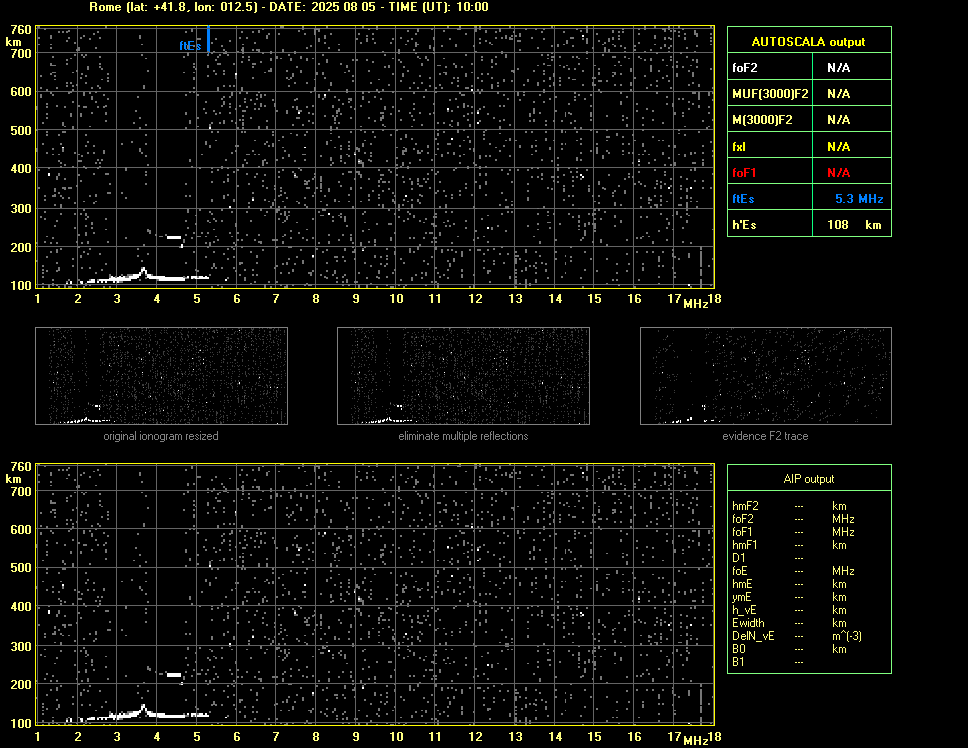Select the Ewidth entry in AIP output

click(x=748, y=623)
